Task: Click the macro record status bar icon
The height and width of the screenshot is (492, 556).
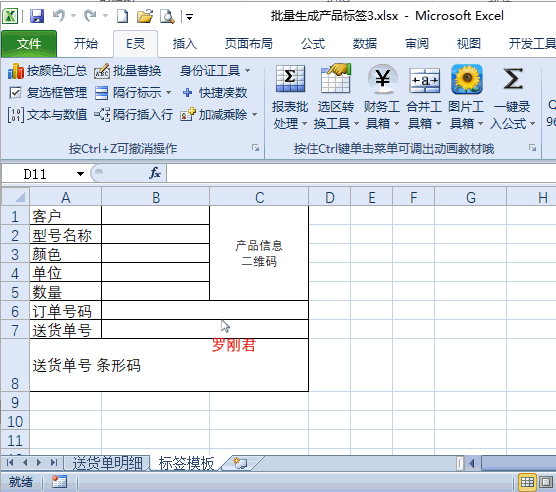Action: pyautogui.click(x=59, y=482)
